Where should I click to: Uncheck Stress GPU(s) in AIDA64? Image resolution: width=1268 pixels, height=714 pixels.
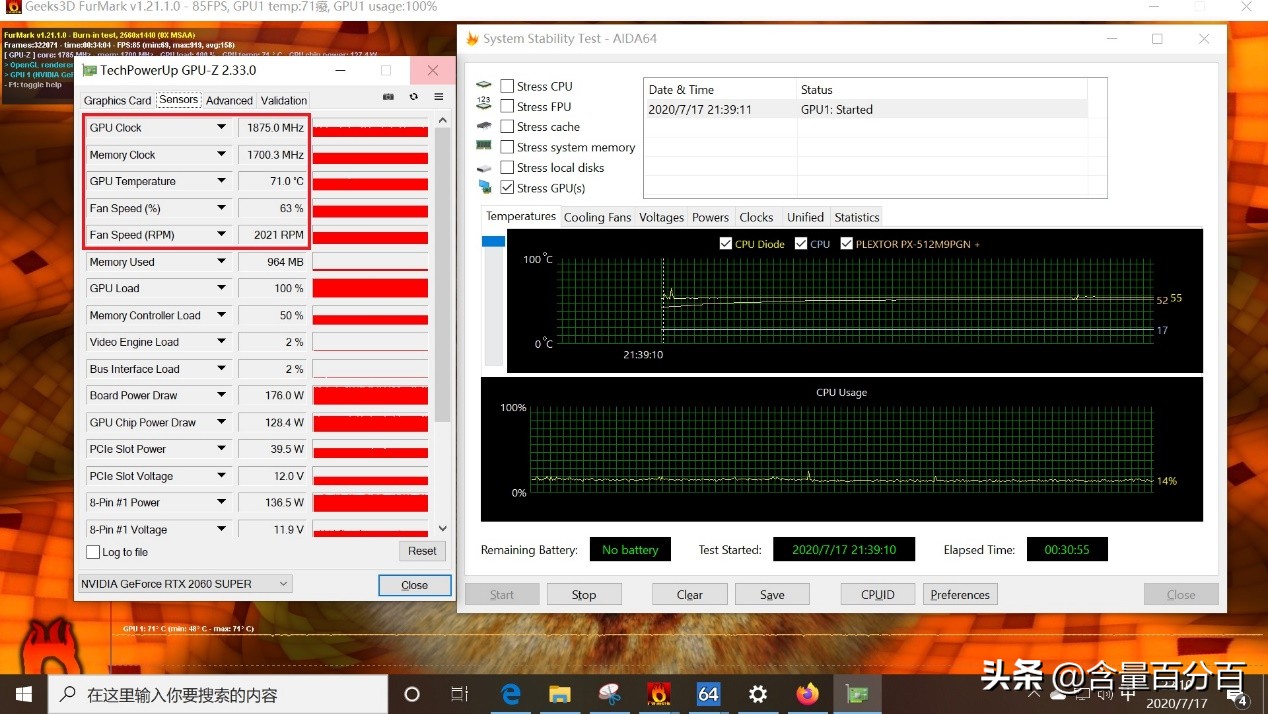click(x=506, y=187)
